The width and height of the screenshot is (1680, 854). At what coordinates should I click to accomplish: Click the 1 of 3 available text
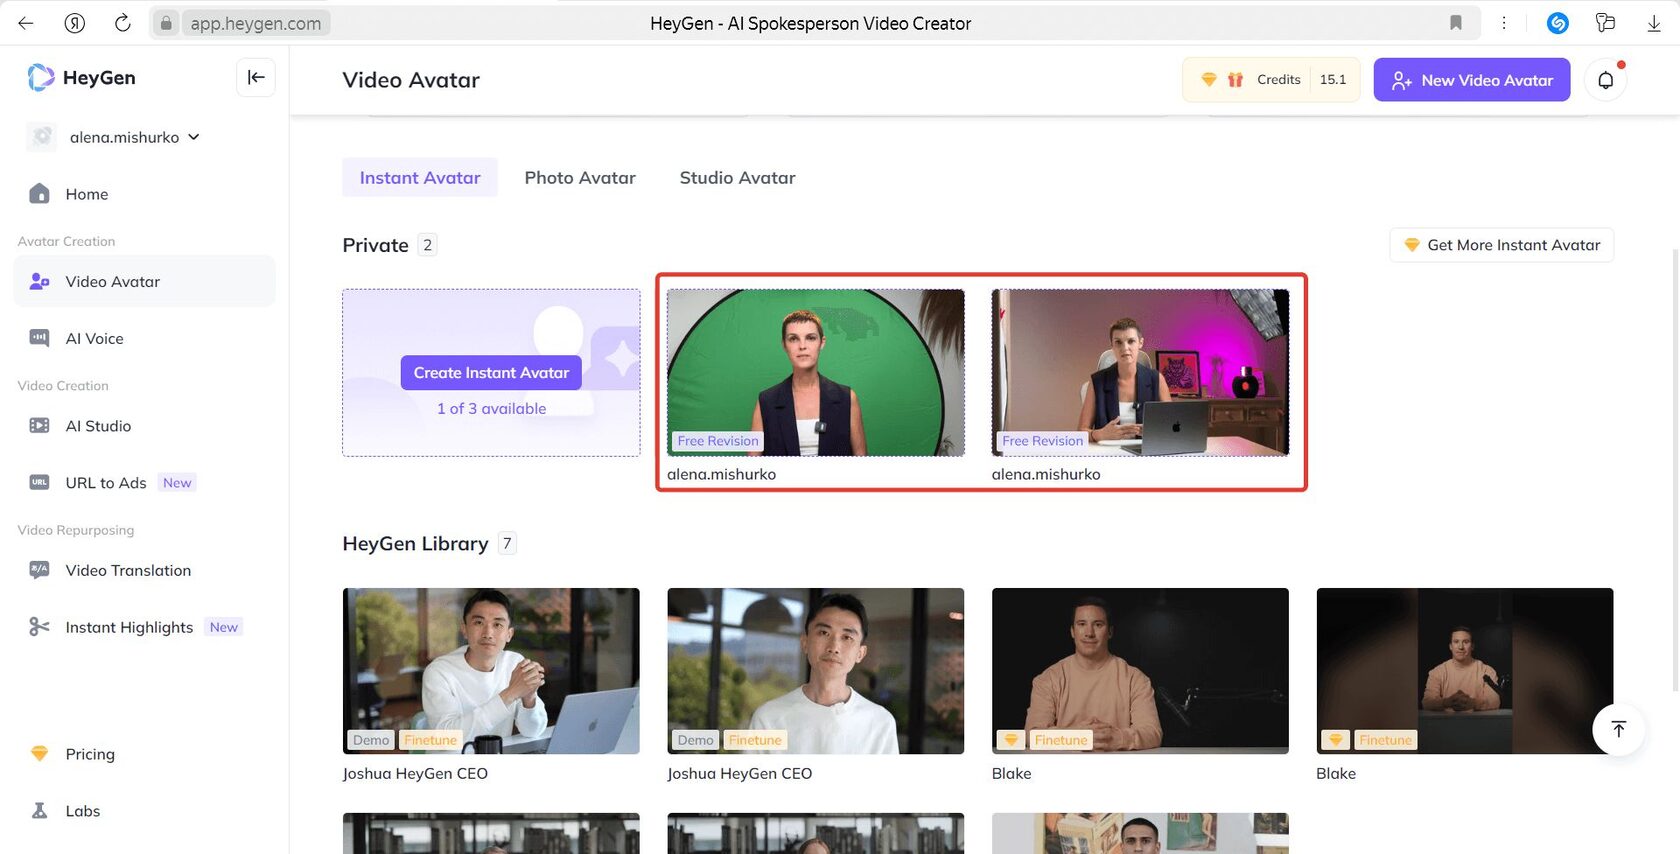click(x=491, y=409)
